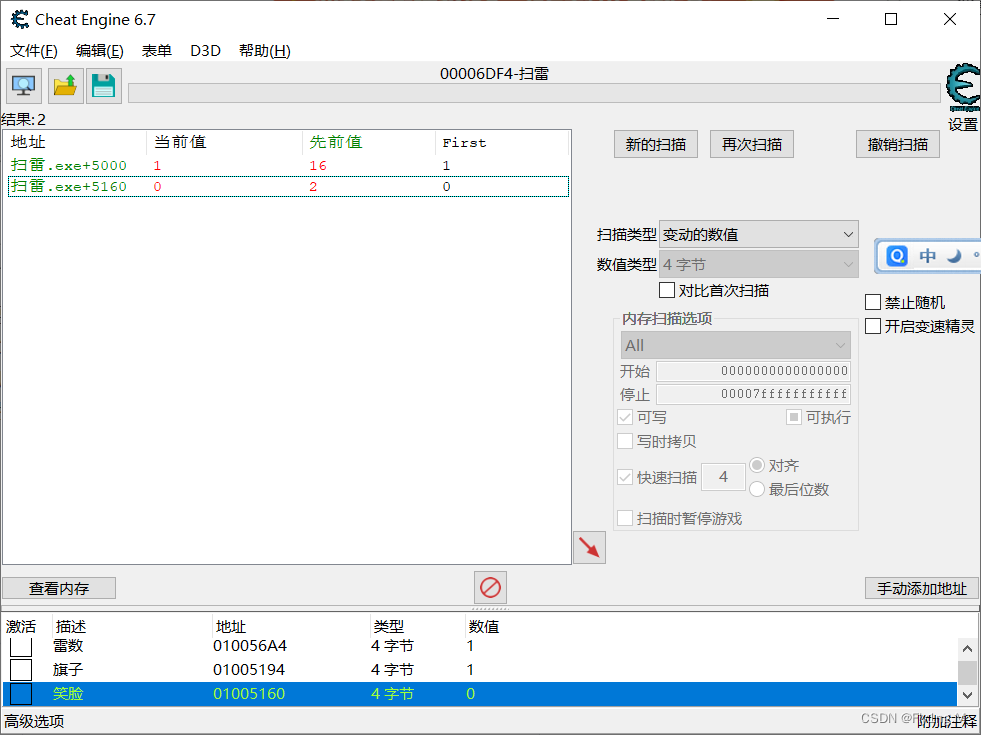This screenshot has height=735, width=981.
Task: Open the 扫描类型 dropdown
Action: [843, 234]
